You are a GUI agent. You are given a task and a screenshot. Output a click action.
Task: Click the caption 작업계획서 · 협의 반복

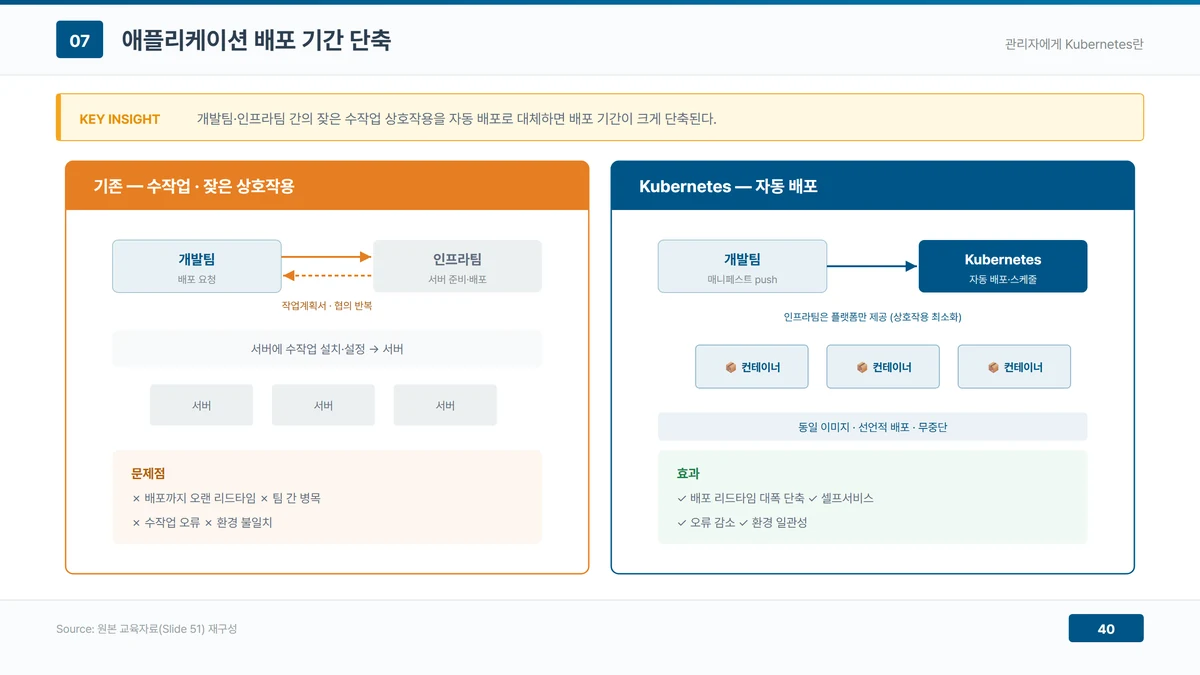pyautogui.click(x=327, y=305)
